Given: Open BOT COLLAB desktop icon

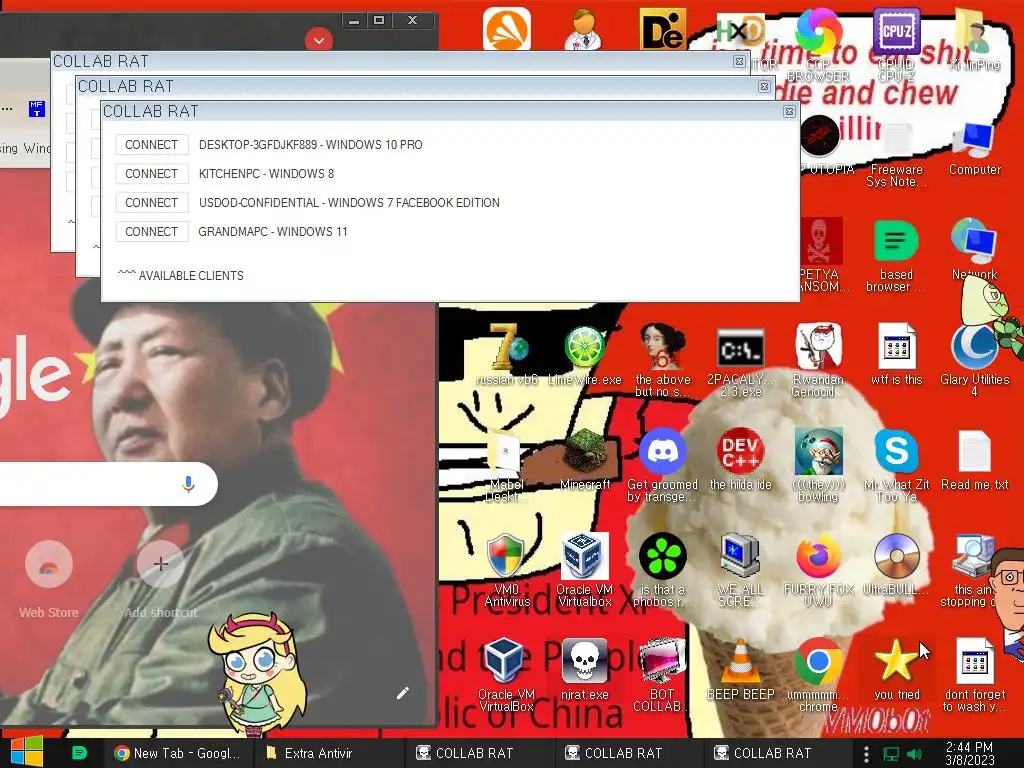Looking at the screenshot, I should click(662, 675).
